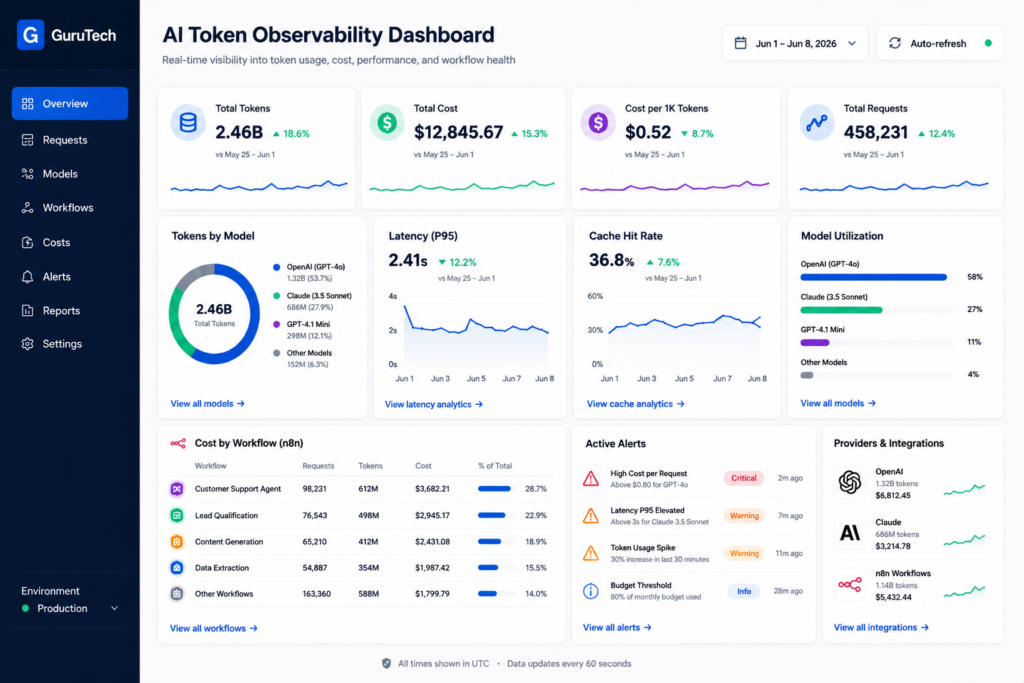
Task: Open View all models link under donut chart
Action: click(208, 404)
